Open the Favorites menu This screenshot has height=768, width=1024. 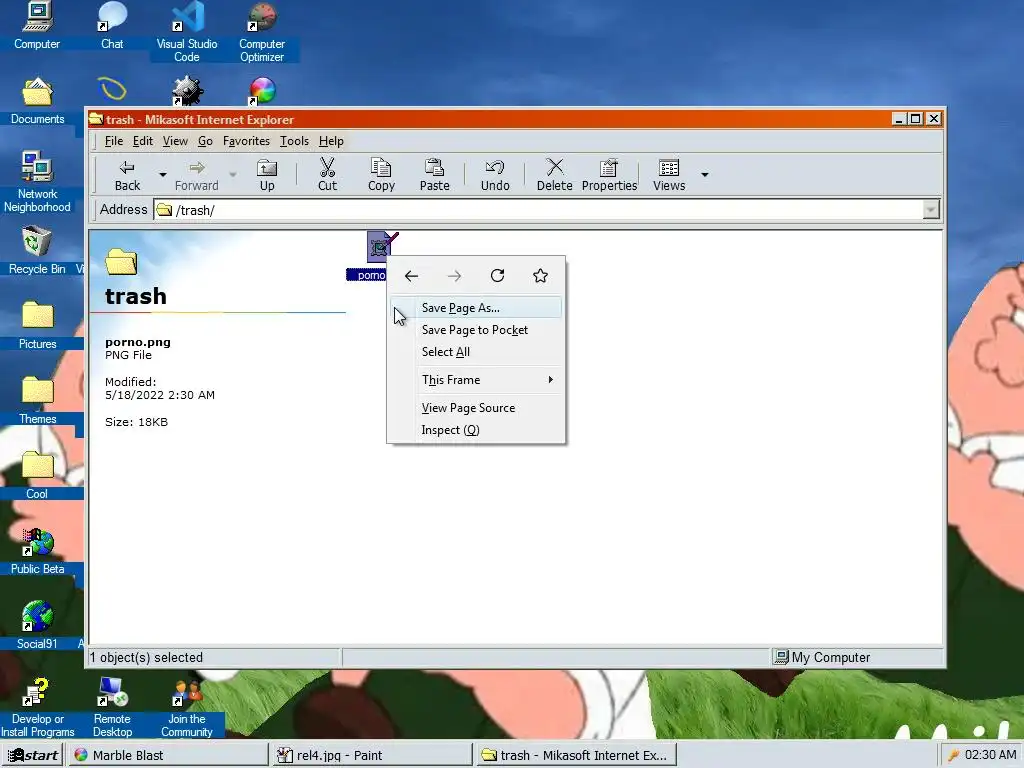click(x=246, y=141)
